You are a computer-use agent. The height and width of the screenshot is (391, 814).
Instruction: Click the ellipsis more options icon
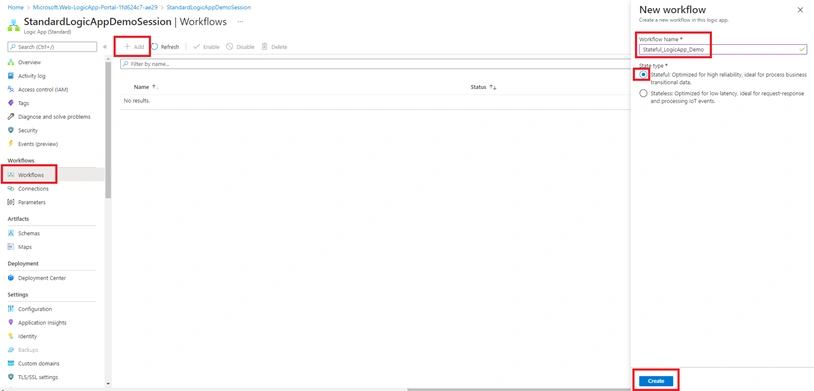pos(240,22)
